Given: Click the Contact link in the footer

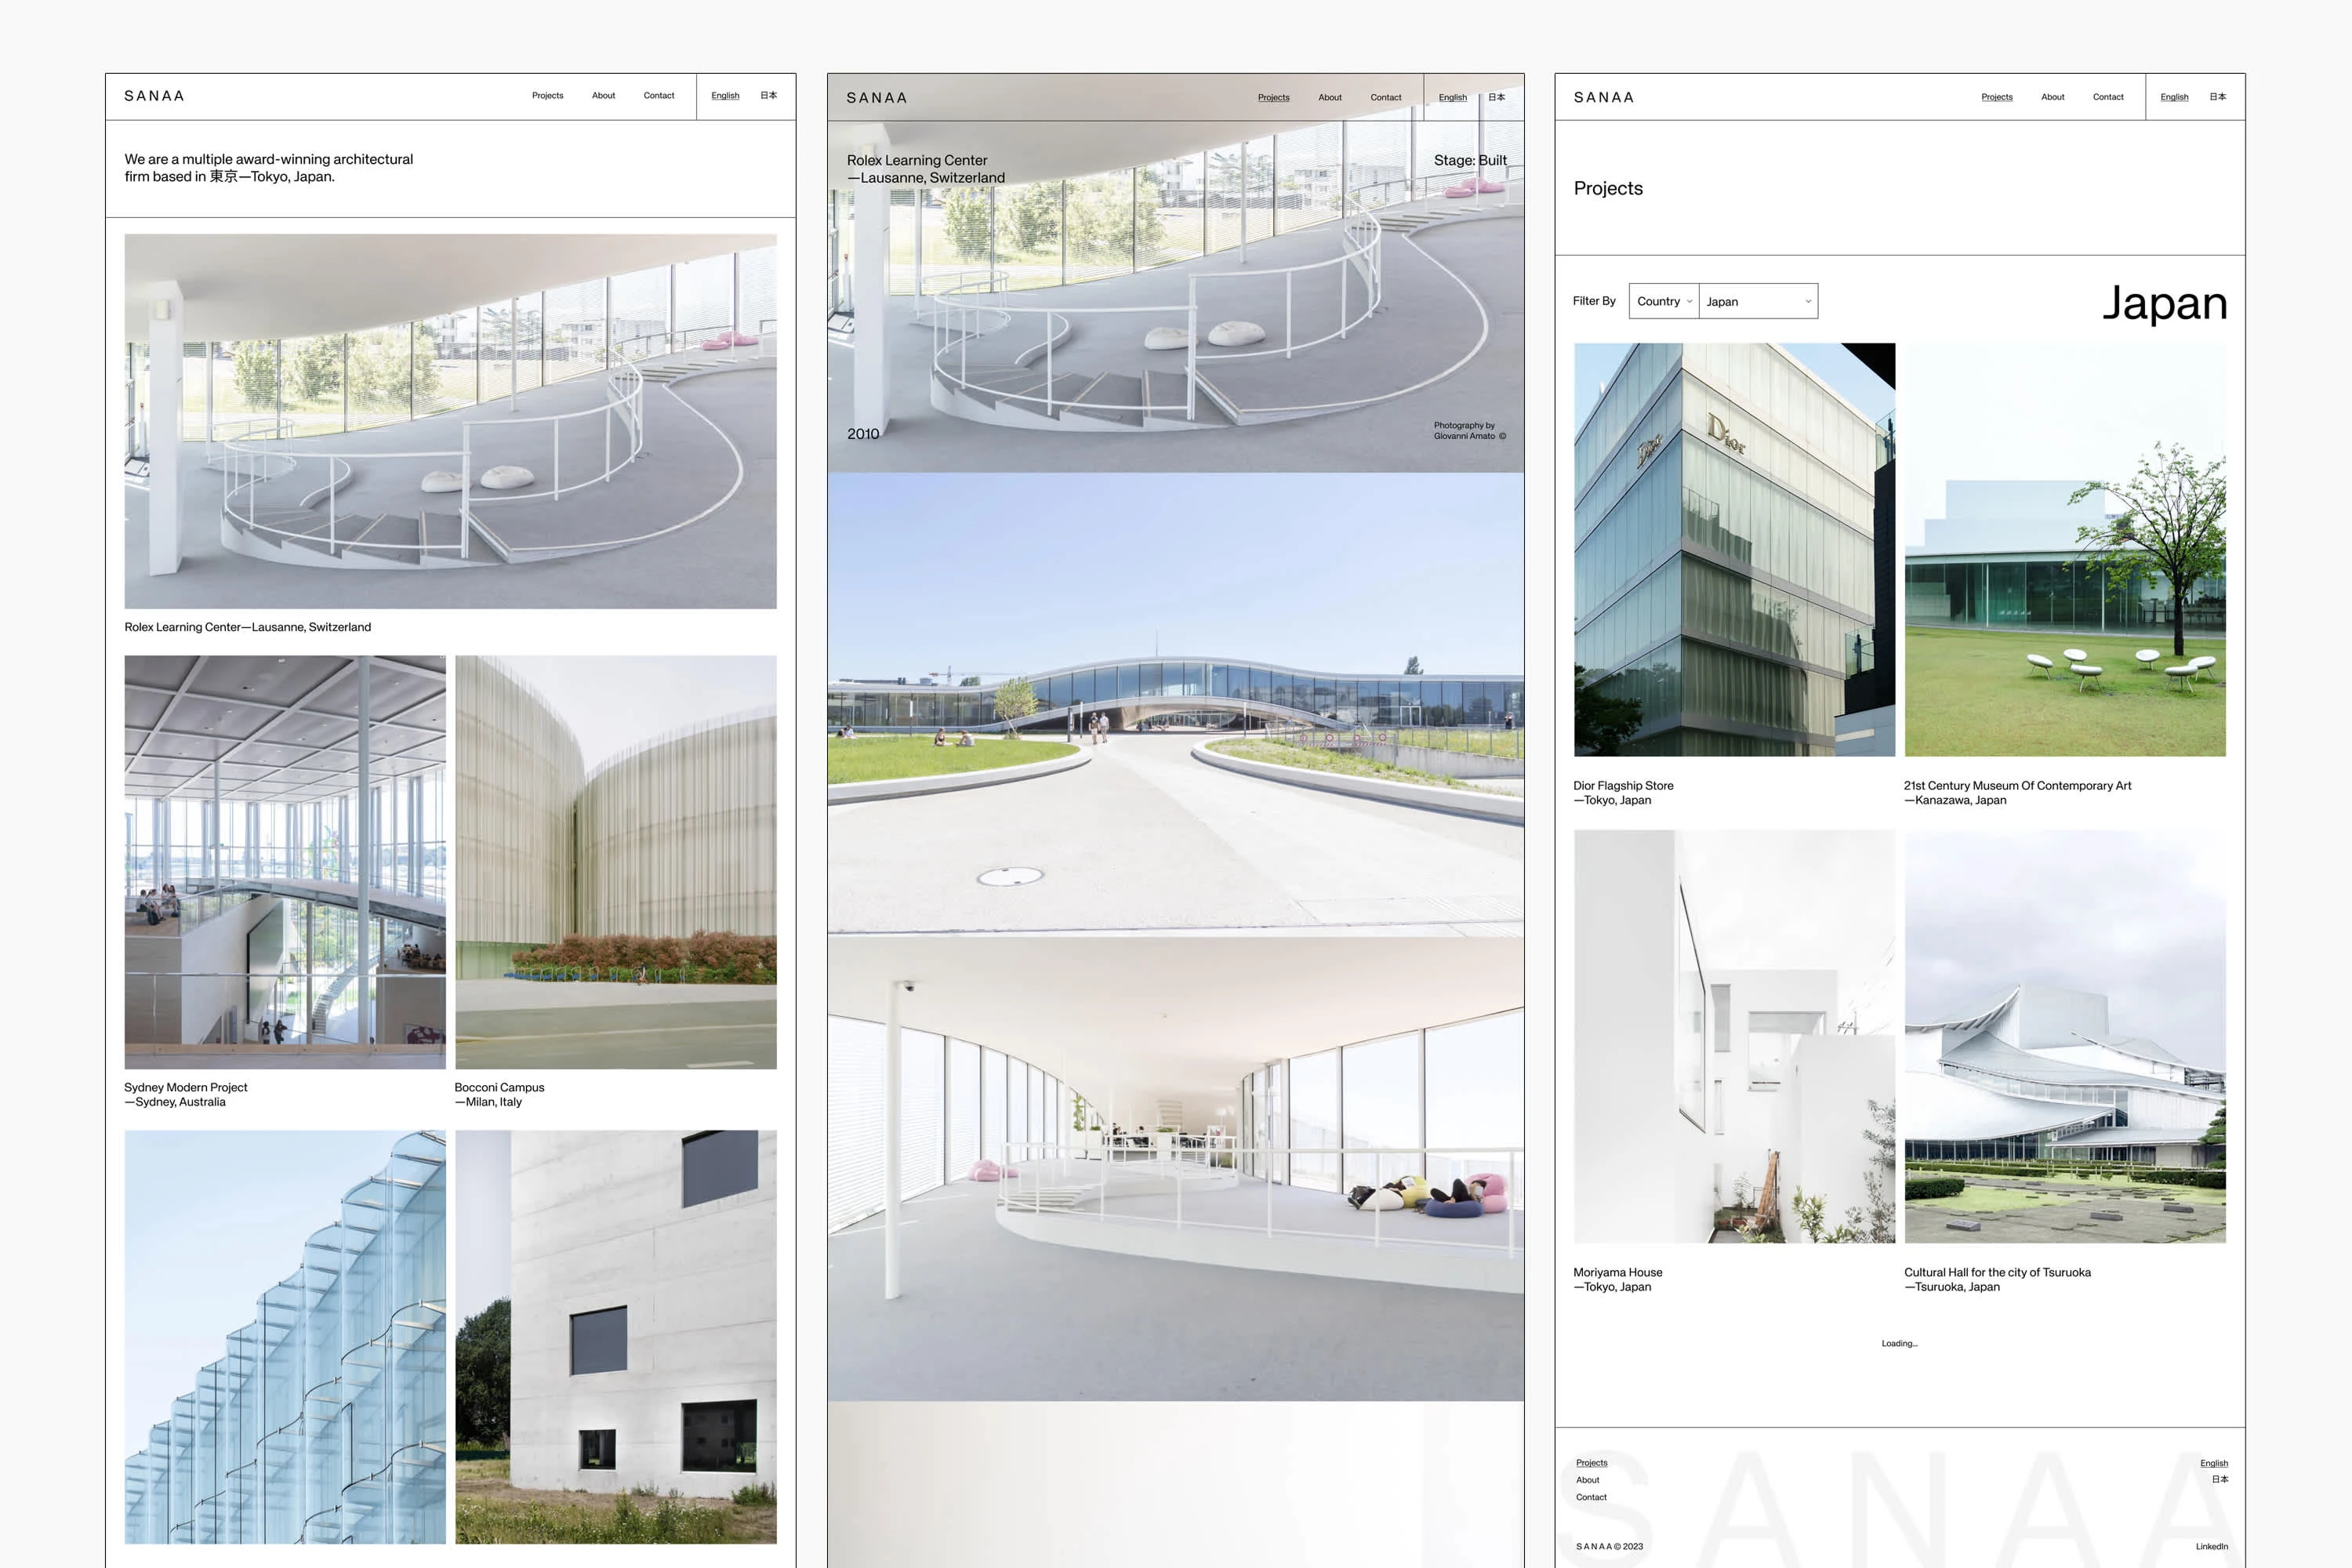Looking at the screenshot, I should pyautogui.click(x=1591, y=1497).
